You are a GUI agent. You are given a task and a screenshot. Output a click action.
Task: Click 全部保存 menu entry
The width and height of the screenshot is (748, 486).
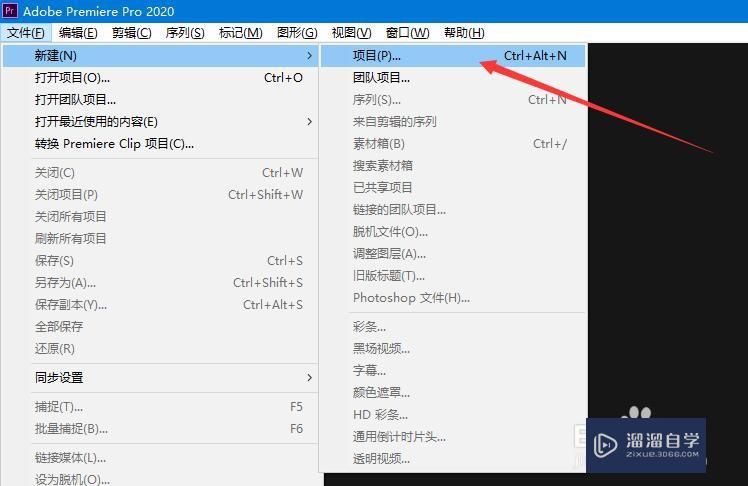(160, 326)
